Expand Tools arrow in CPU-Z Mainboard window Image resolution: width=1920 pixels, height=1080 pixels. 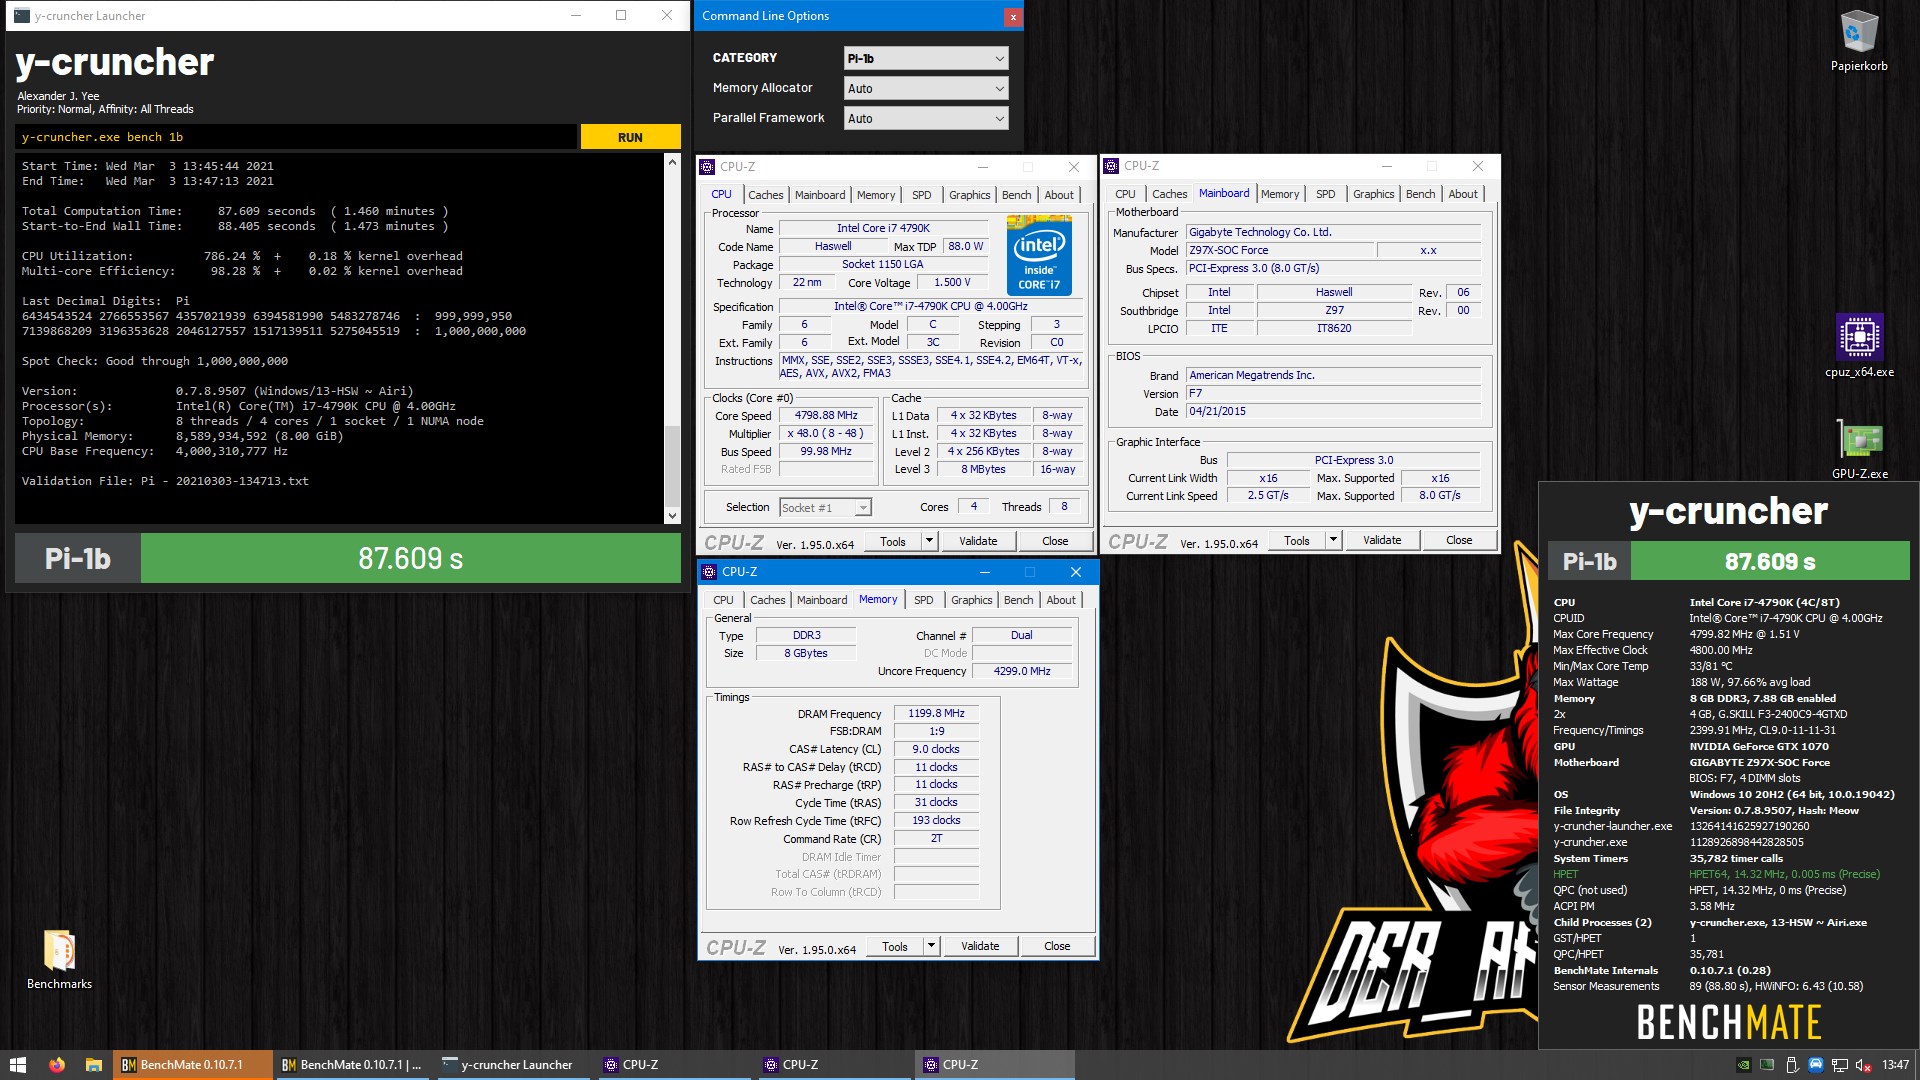click(x=1333, y=540)
